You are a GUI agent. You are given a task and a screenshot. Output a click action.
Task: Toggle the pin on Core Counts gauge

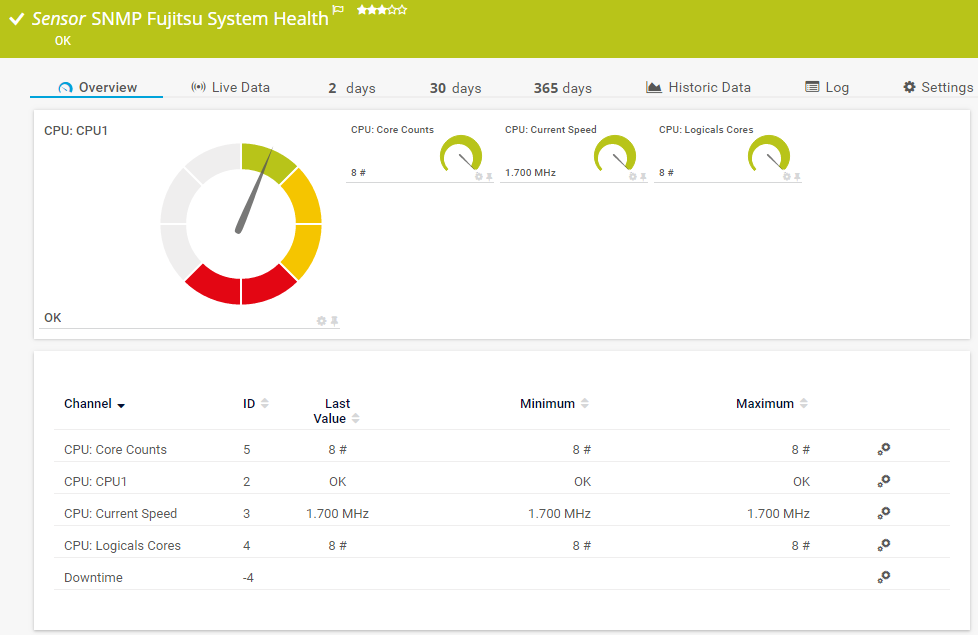coord(489,177)
